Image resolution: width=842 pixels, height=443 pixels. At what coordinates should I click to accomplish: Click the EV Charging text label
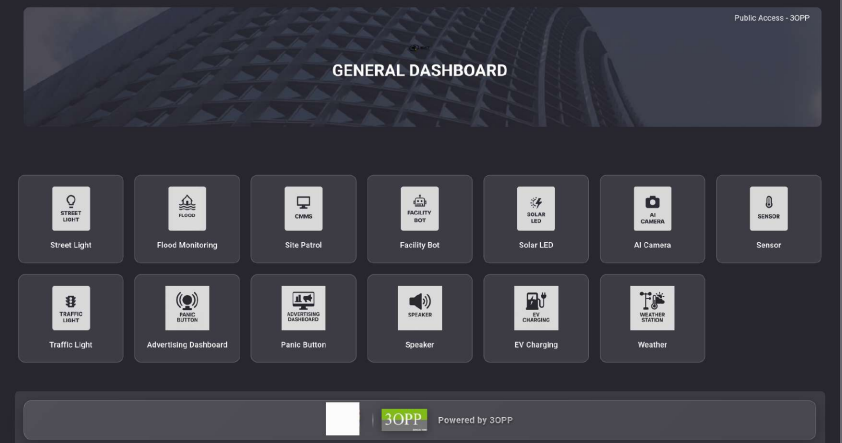(536, 345)
